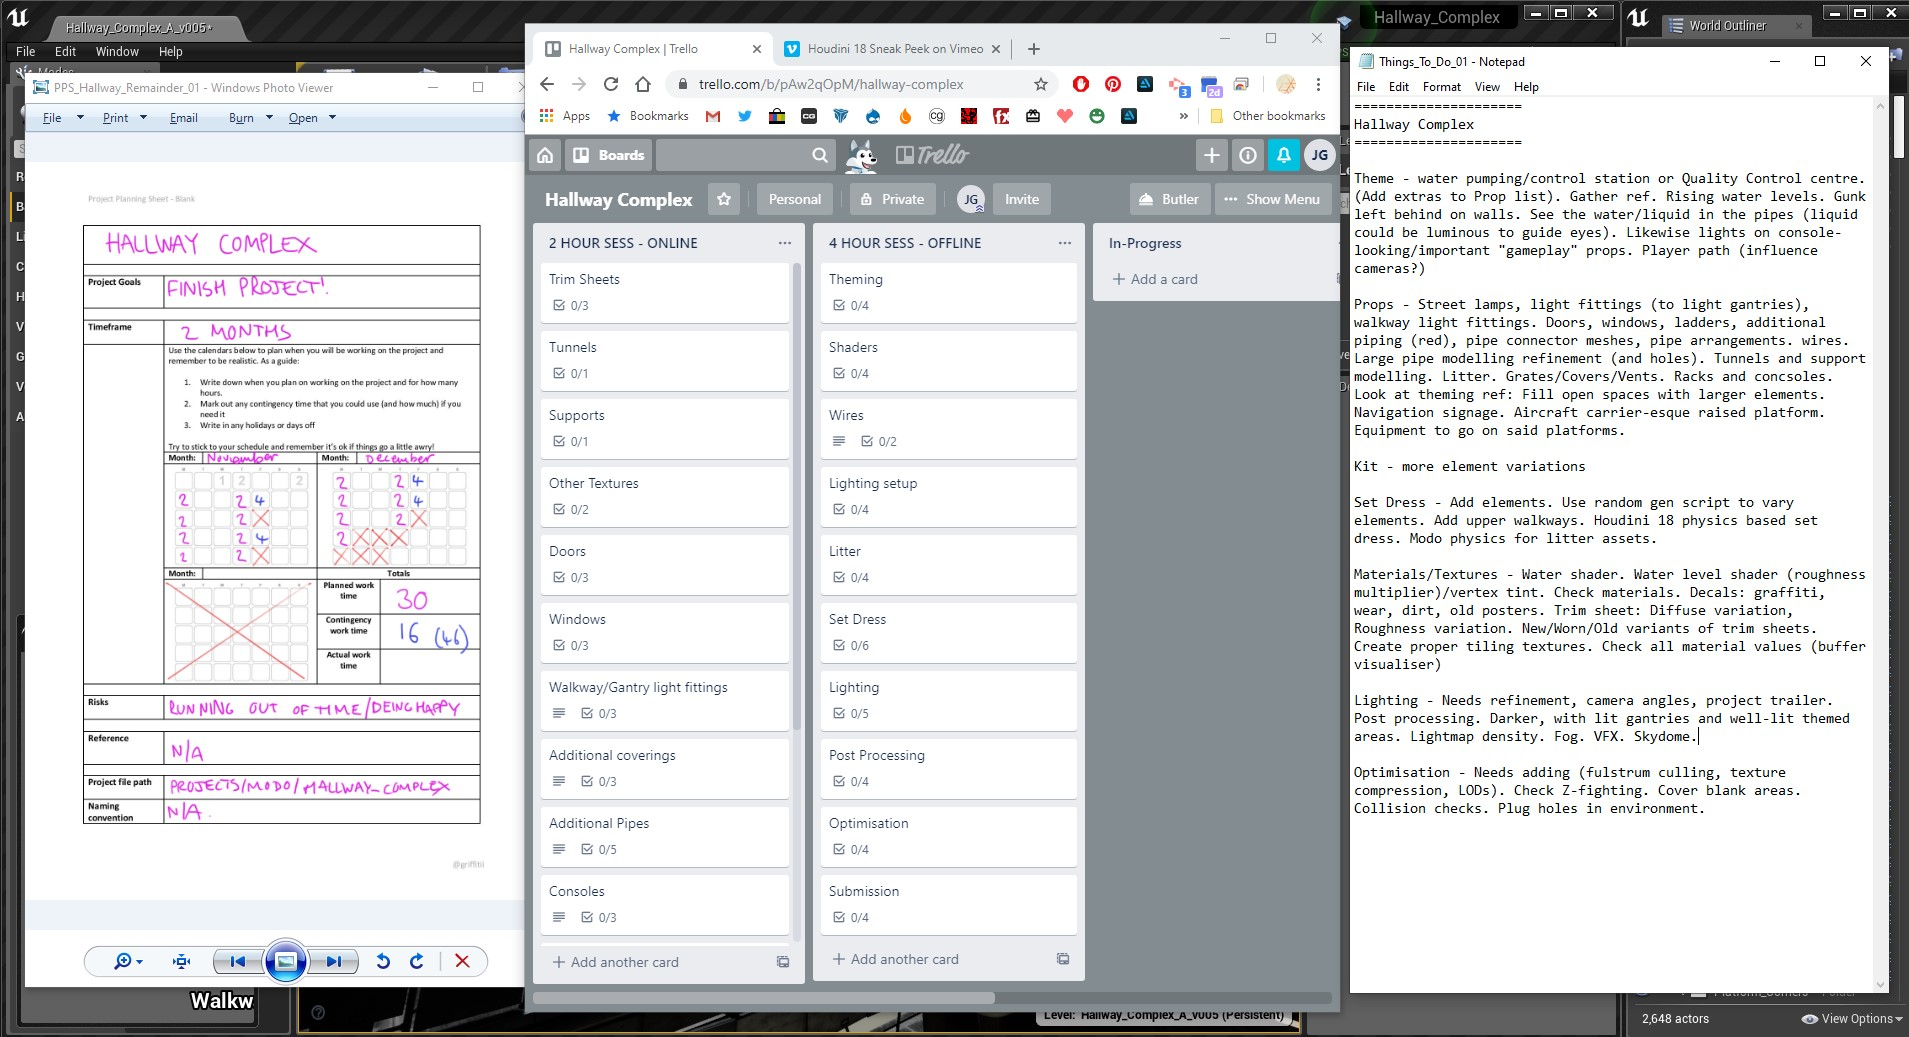Click Show Menu on Trello board
1909x1037 pixels.
(x=1272, y=199)
